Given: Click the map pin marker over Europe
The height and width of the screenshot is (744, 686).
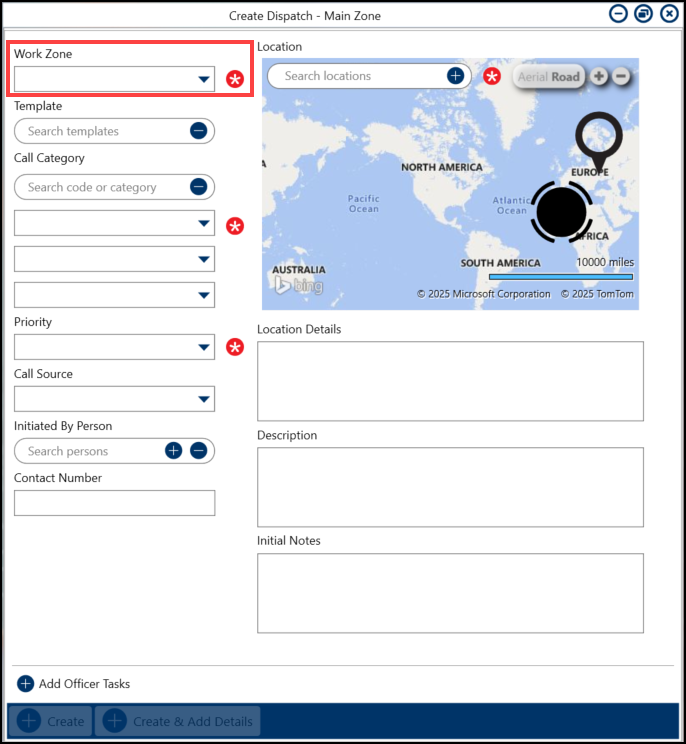Looking at the screenshot, I should (599, 140).
